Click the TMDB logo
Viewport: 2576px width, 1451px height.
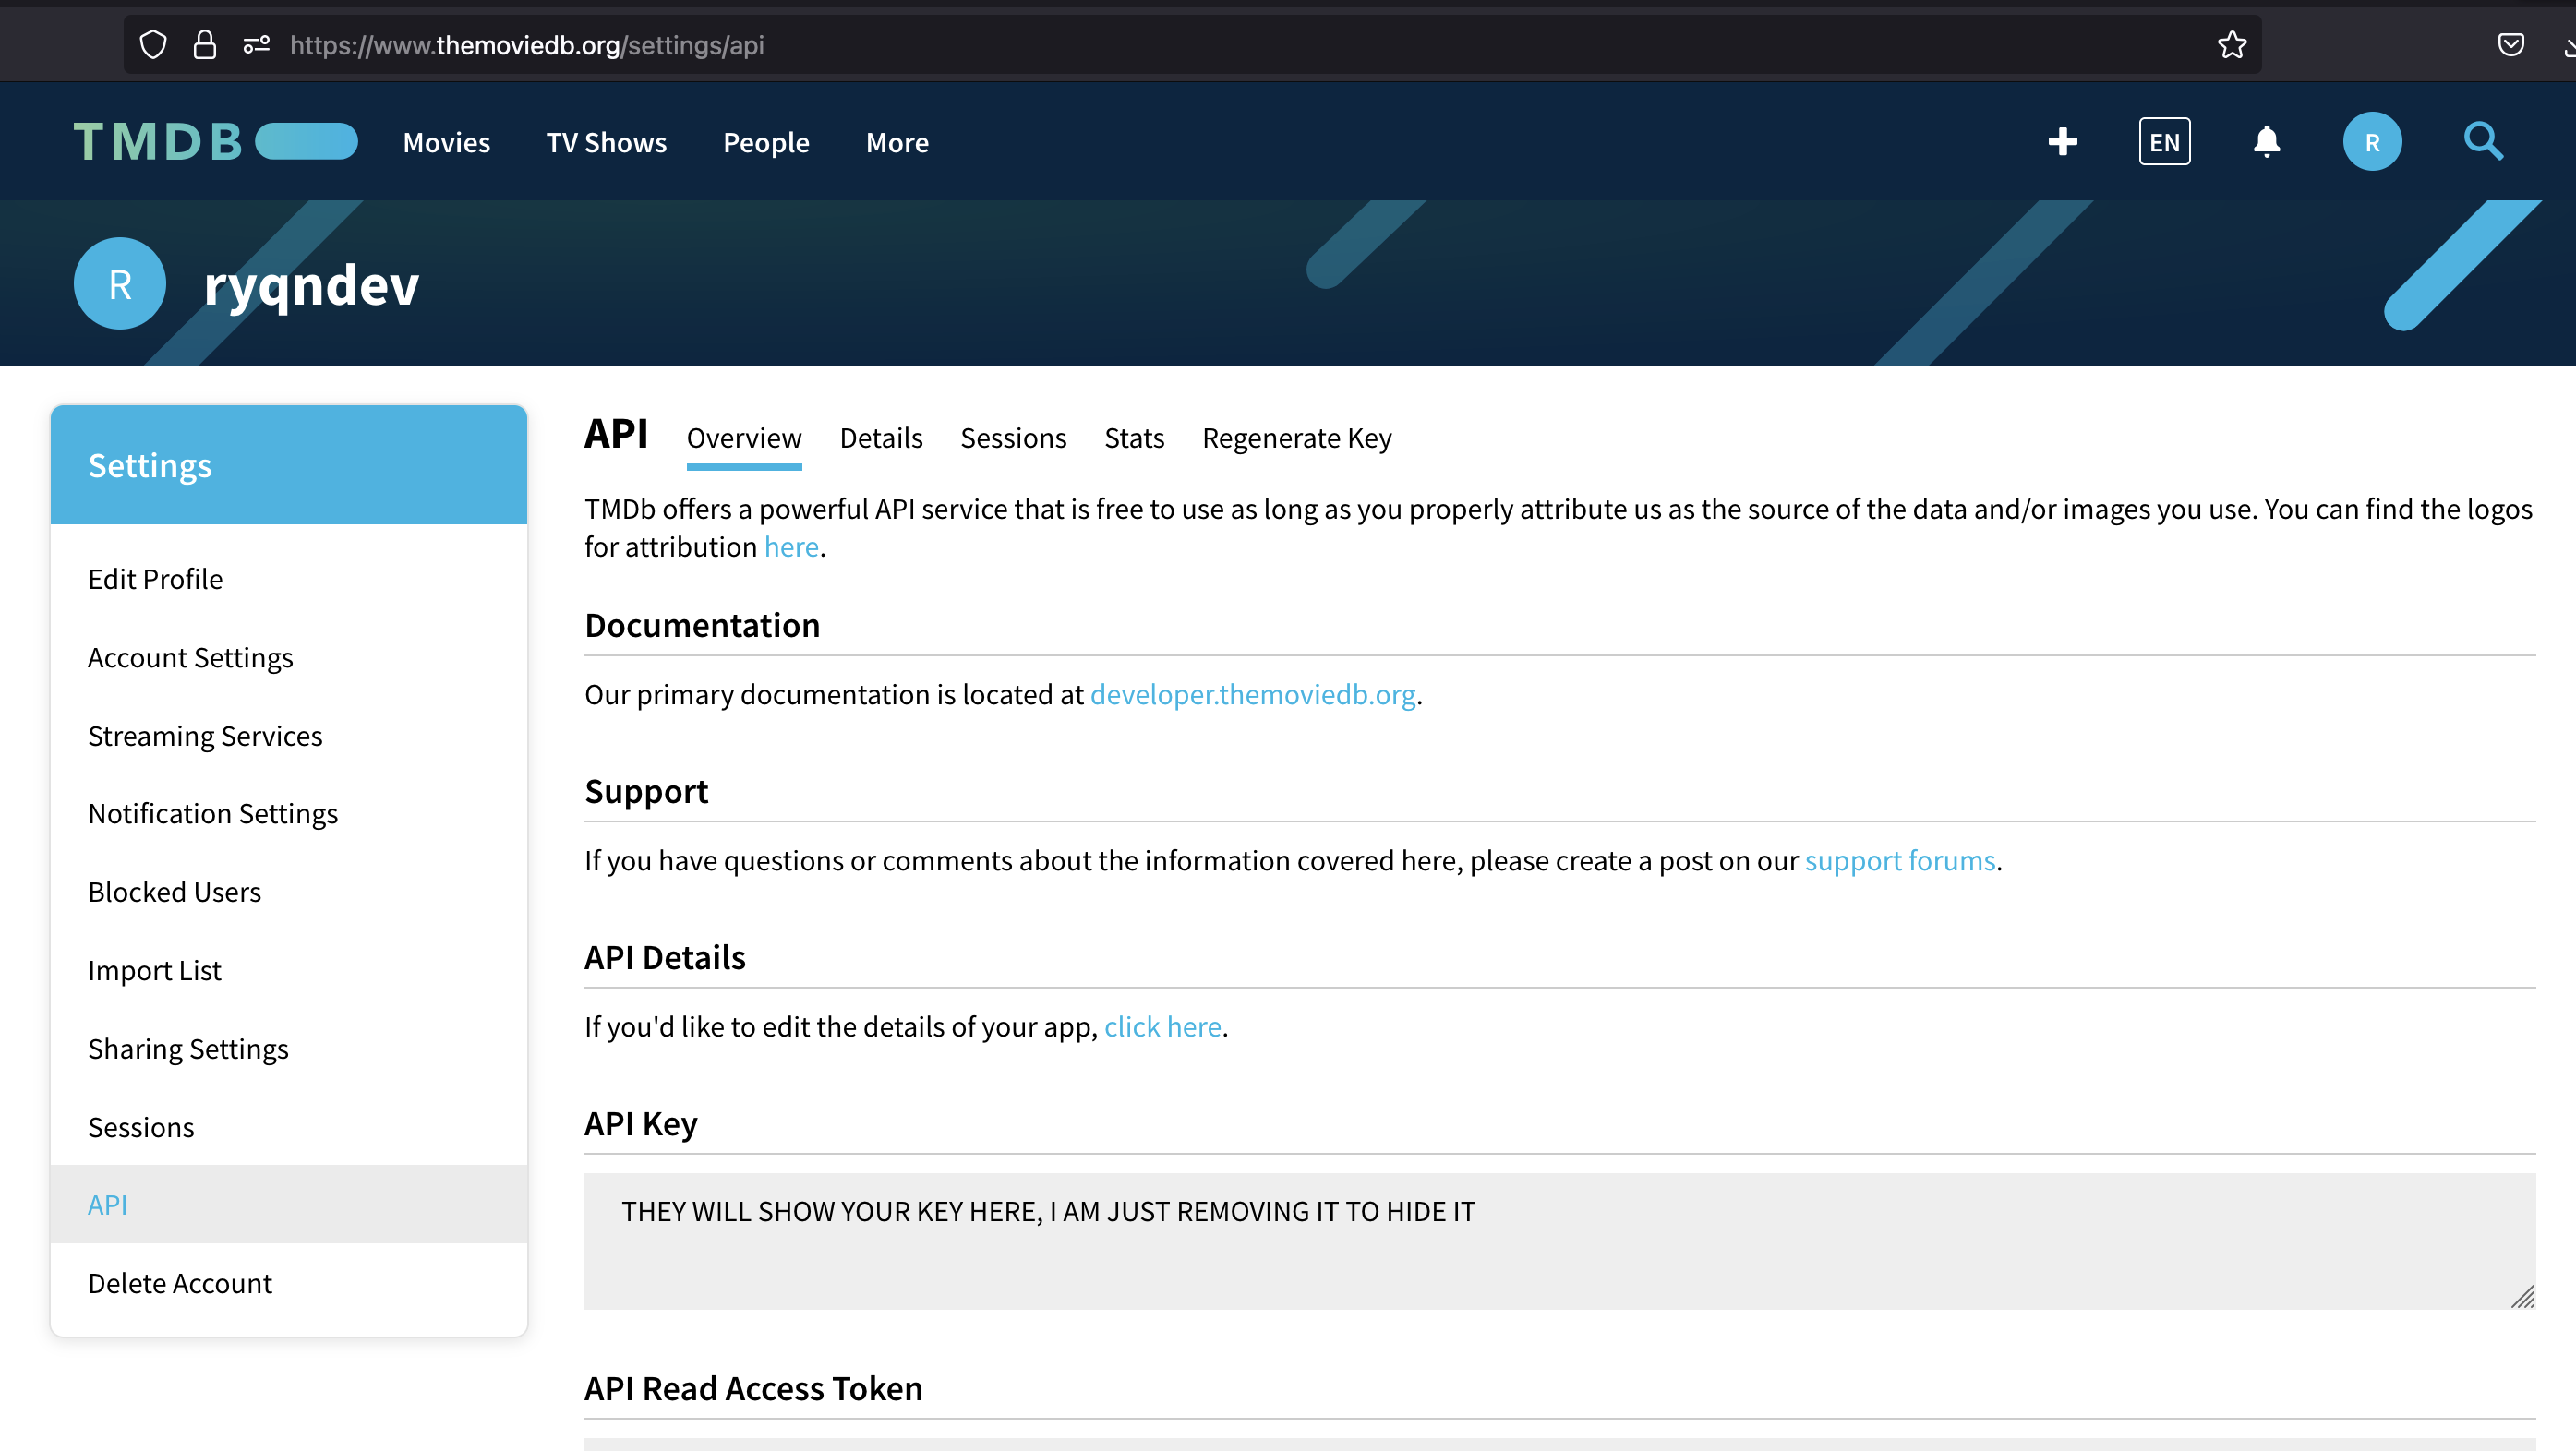point(215,141)
